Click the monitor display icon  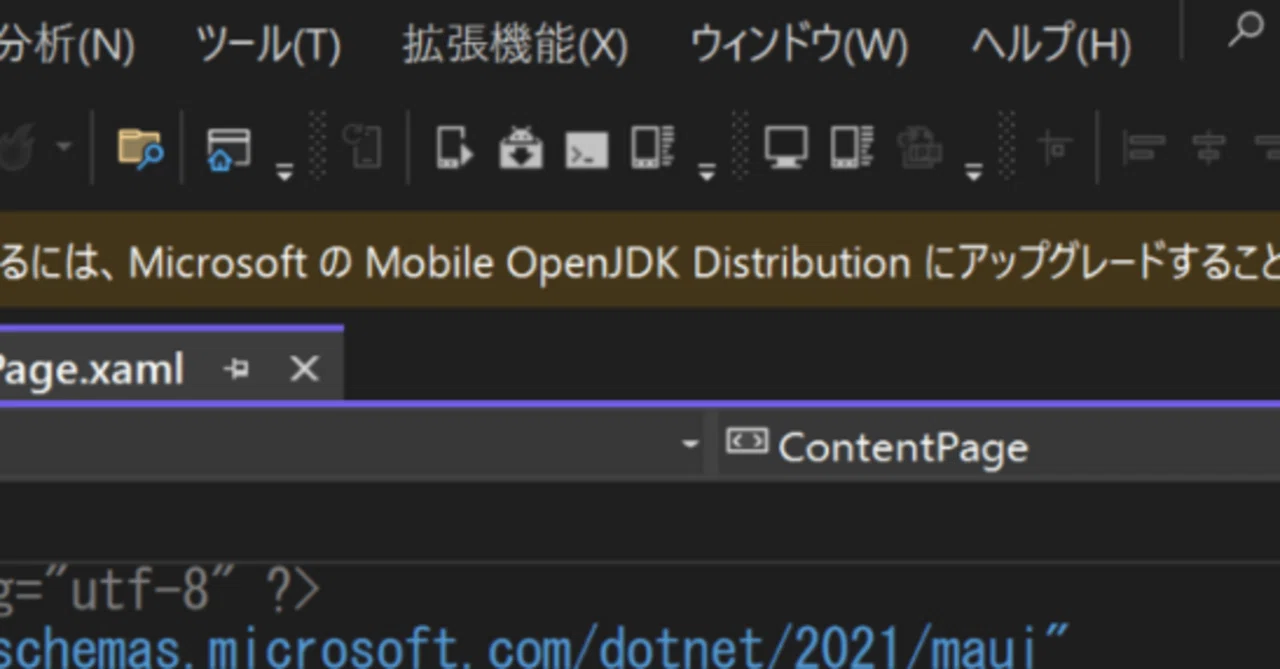pos(786,147)
